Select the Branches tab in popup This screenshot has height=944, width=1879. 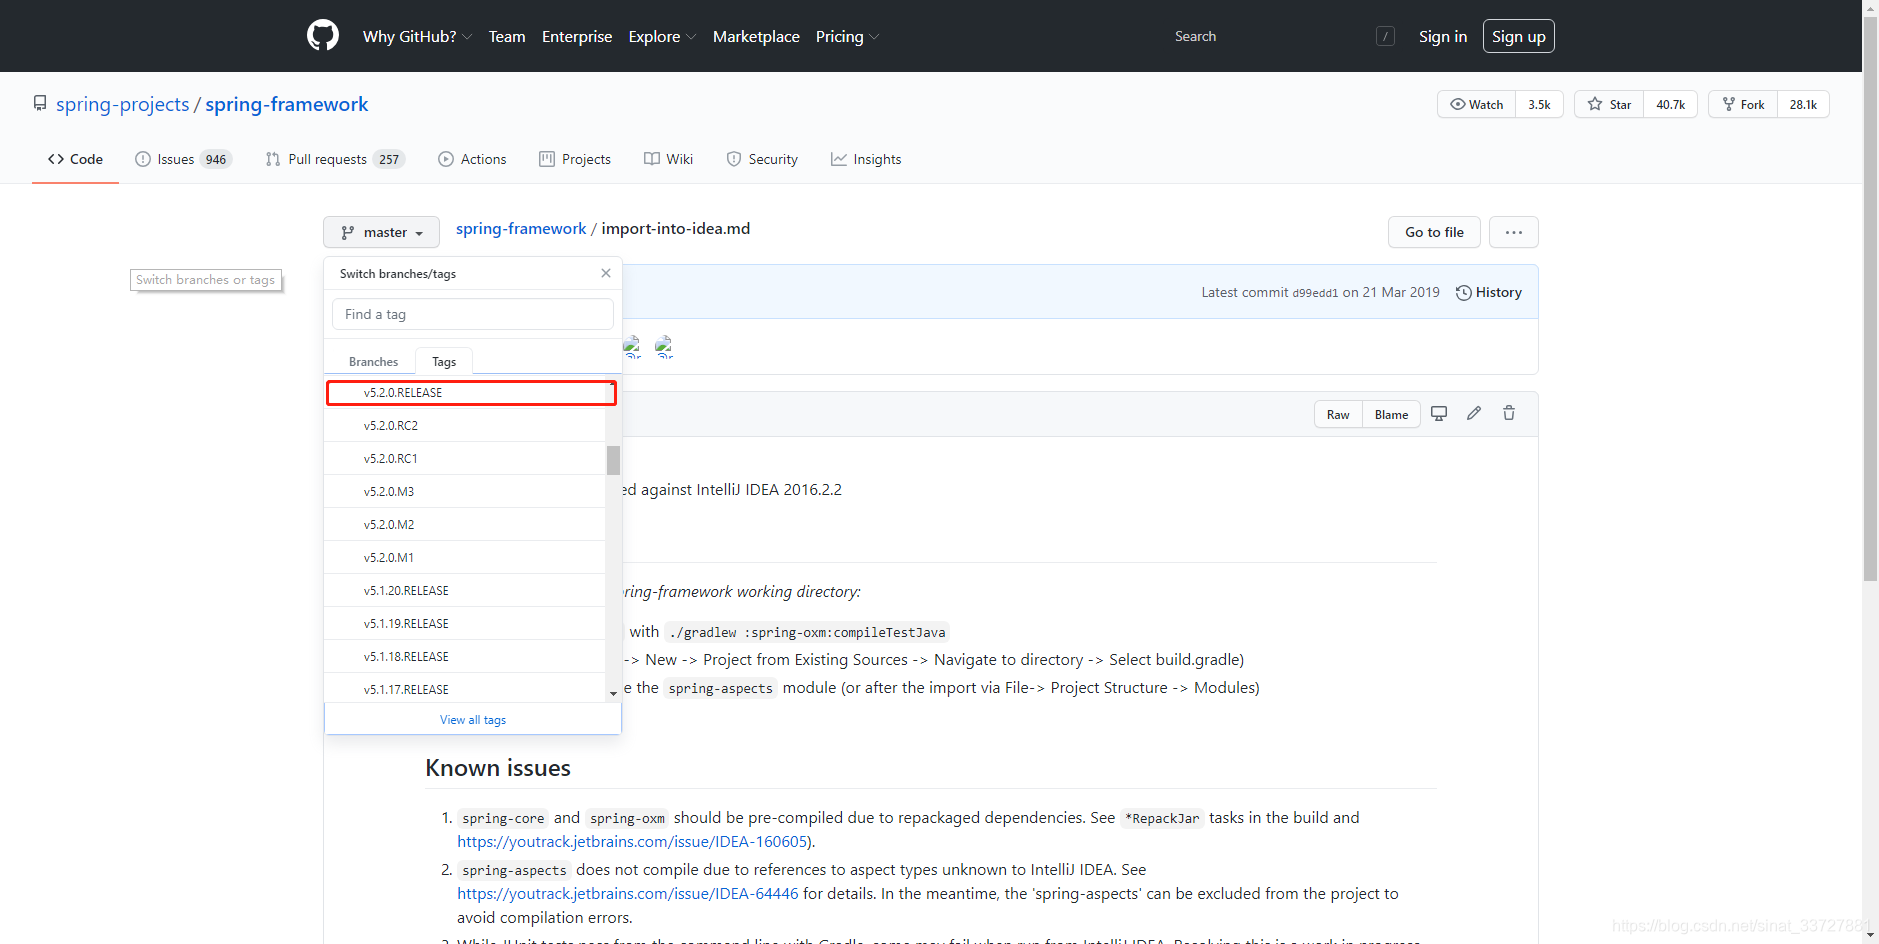click(373, 361)
